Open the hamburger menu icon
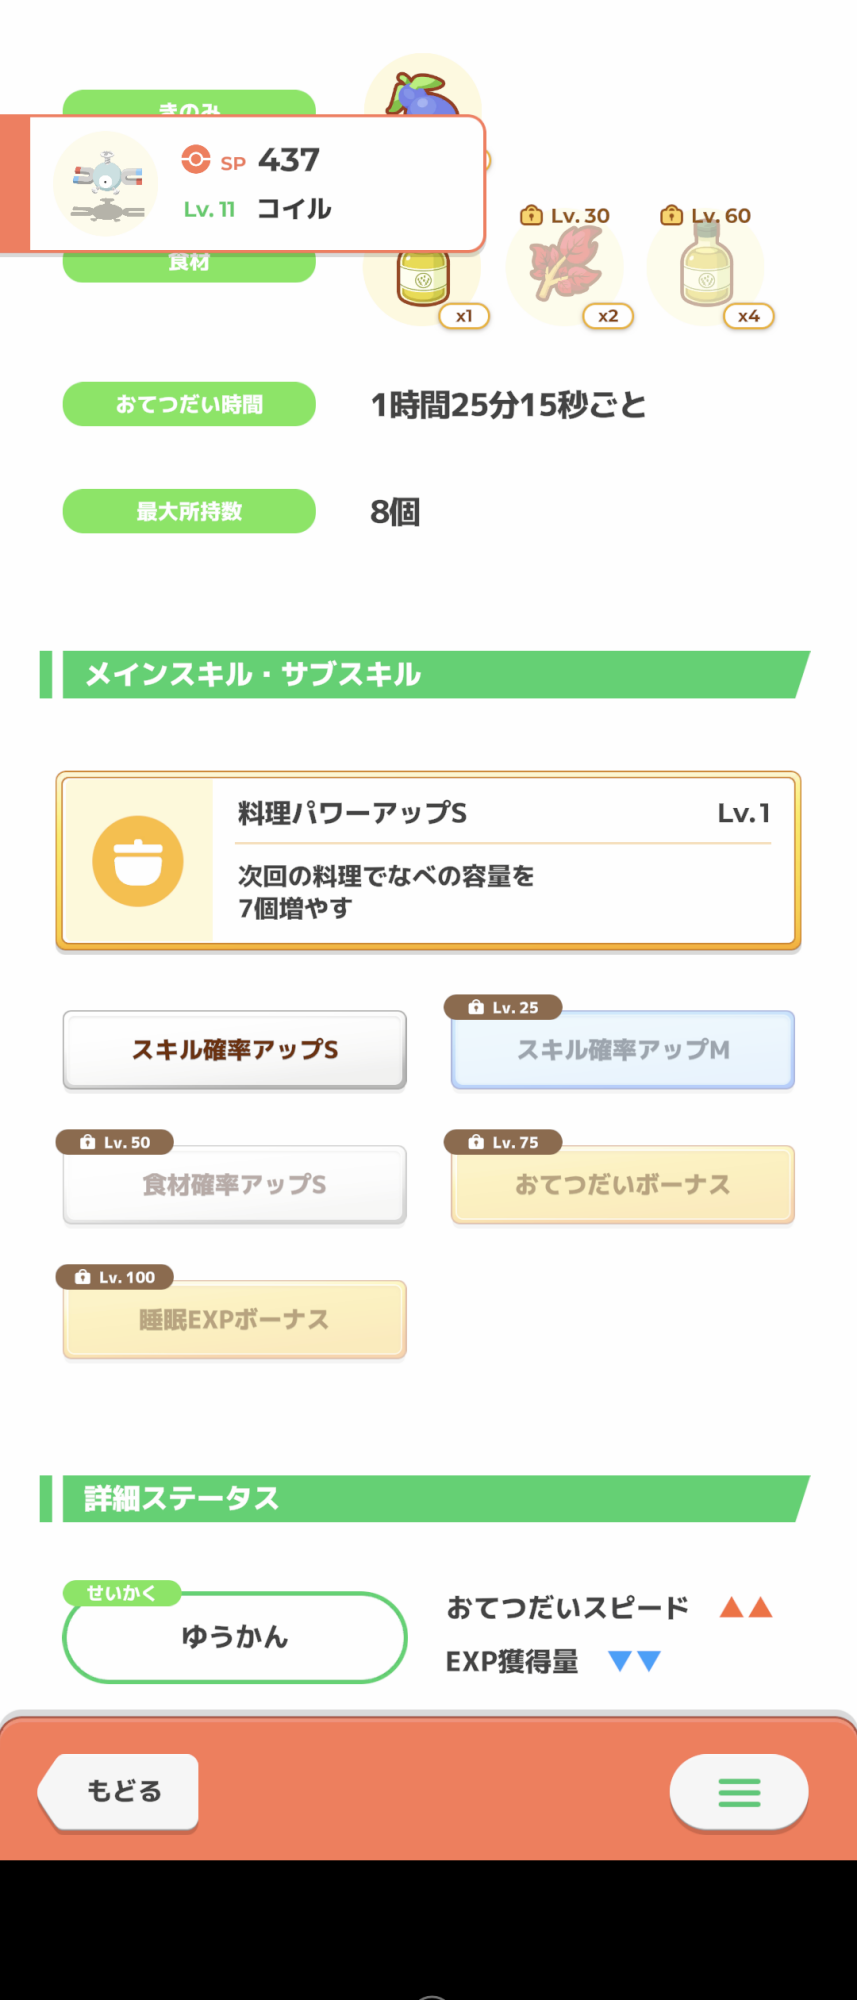The height and width of the screenshot is (2000, 857). click(x=739, y=1792)
